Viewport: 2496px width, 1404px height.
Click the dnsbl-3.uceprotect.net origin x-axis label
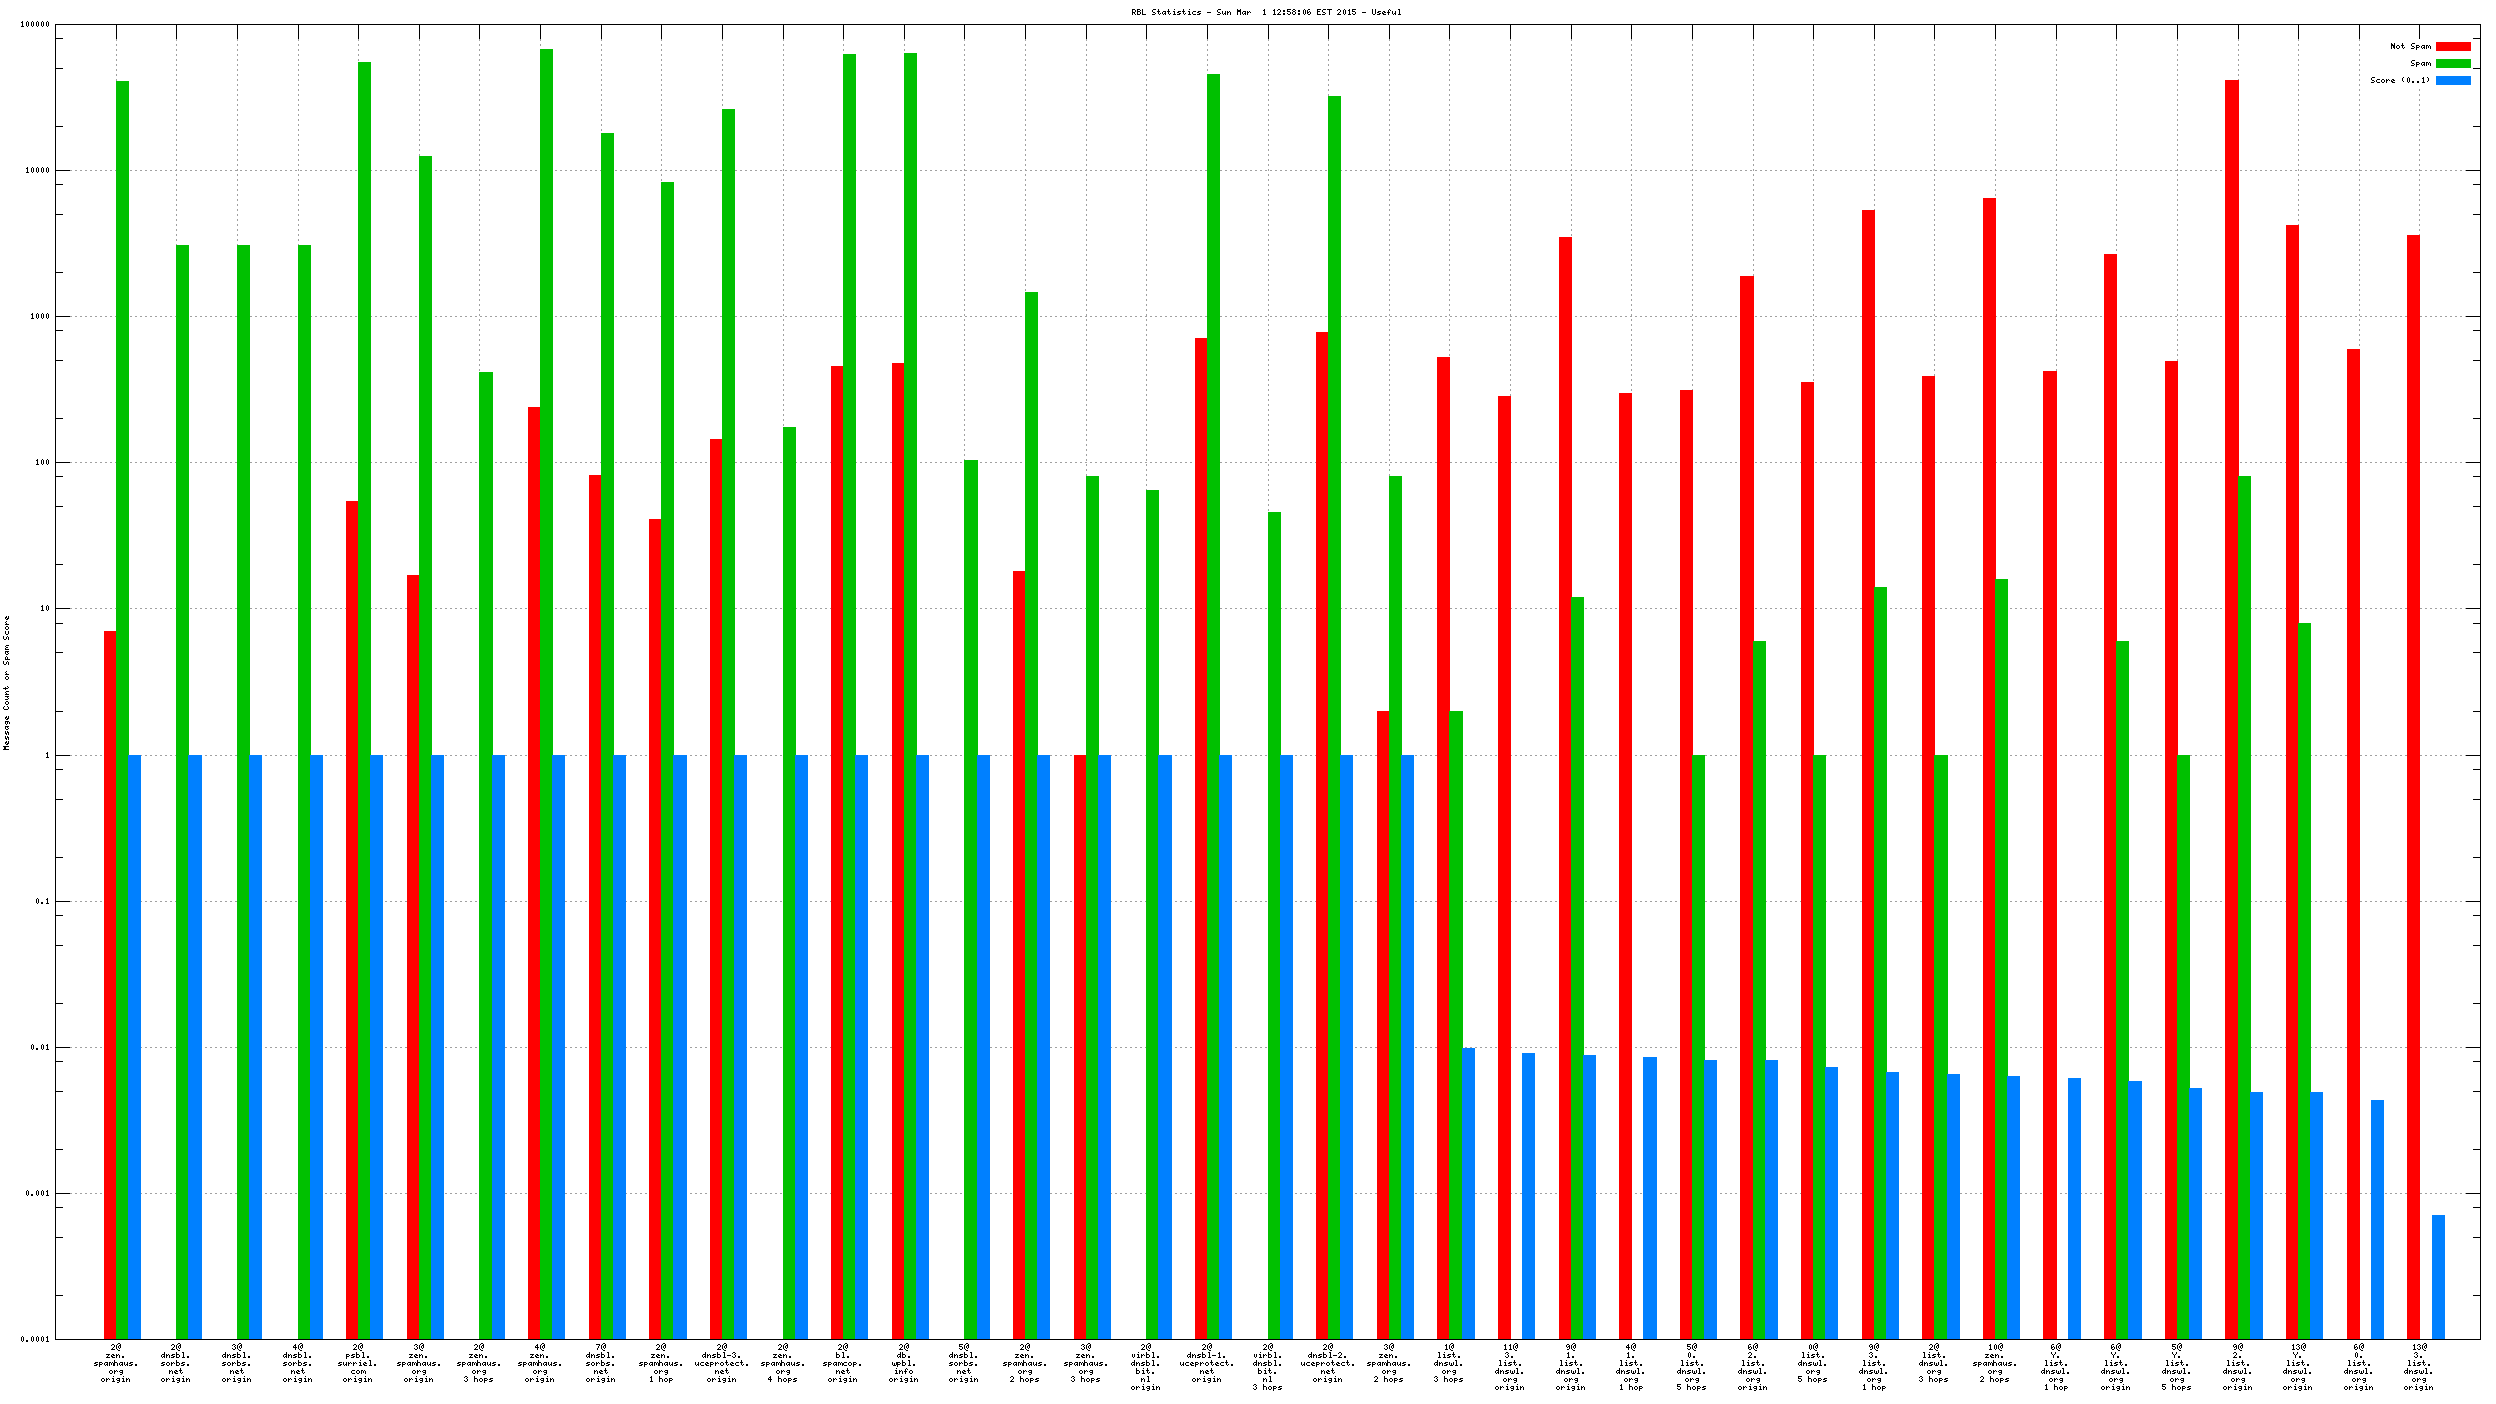pos(722,1364)
